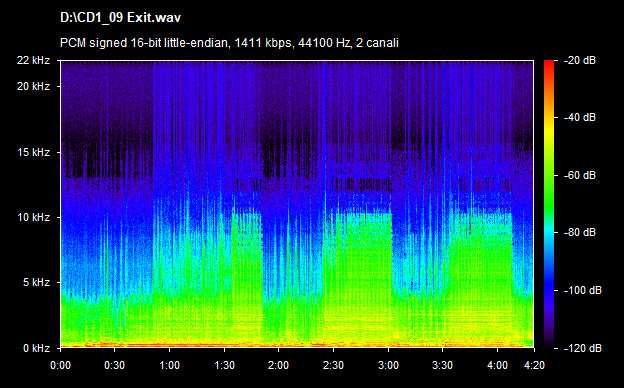Click the 15 kHz frequency axis label
The height and width of the screenshot is (388, 624).
pyautogui.click(x=33, y=152)
